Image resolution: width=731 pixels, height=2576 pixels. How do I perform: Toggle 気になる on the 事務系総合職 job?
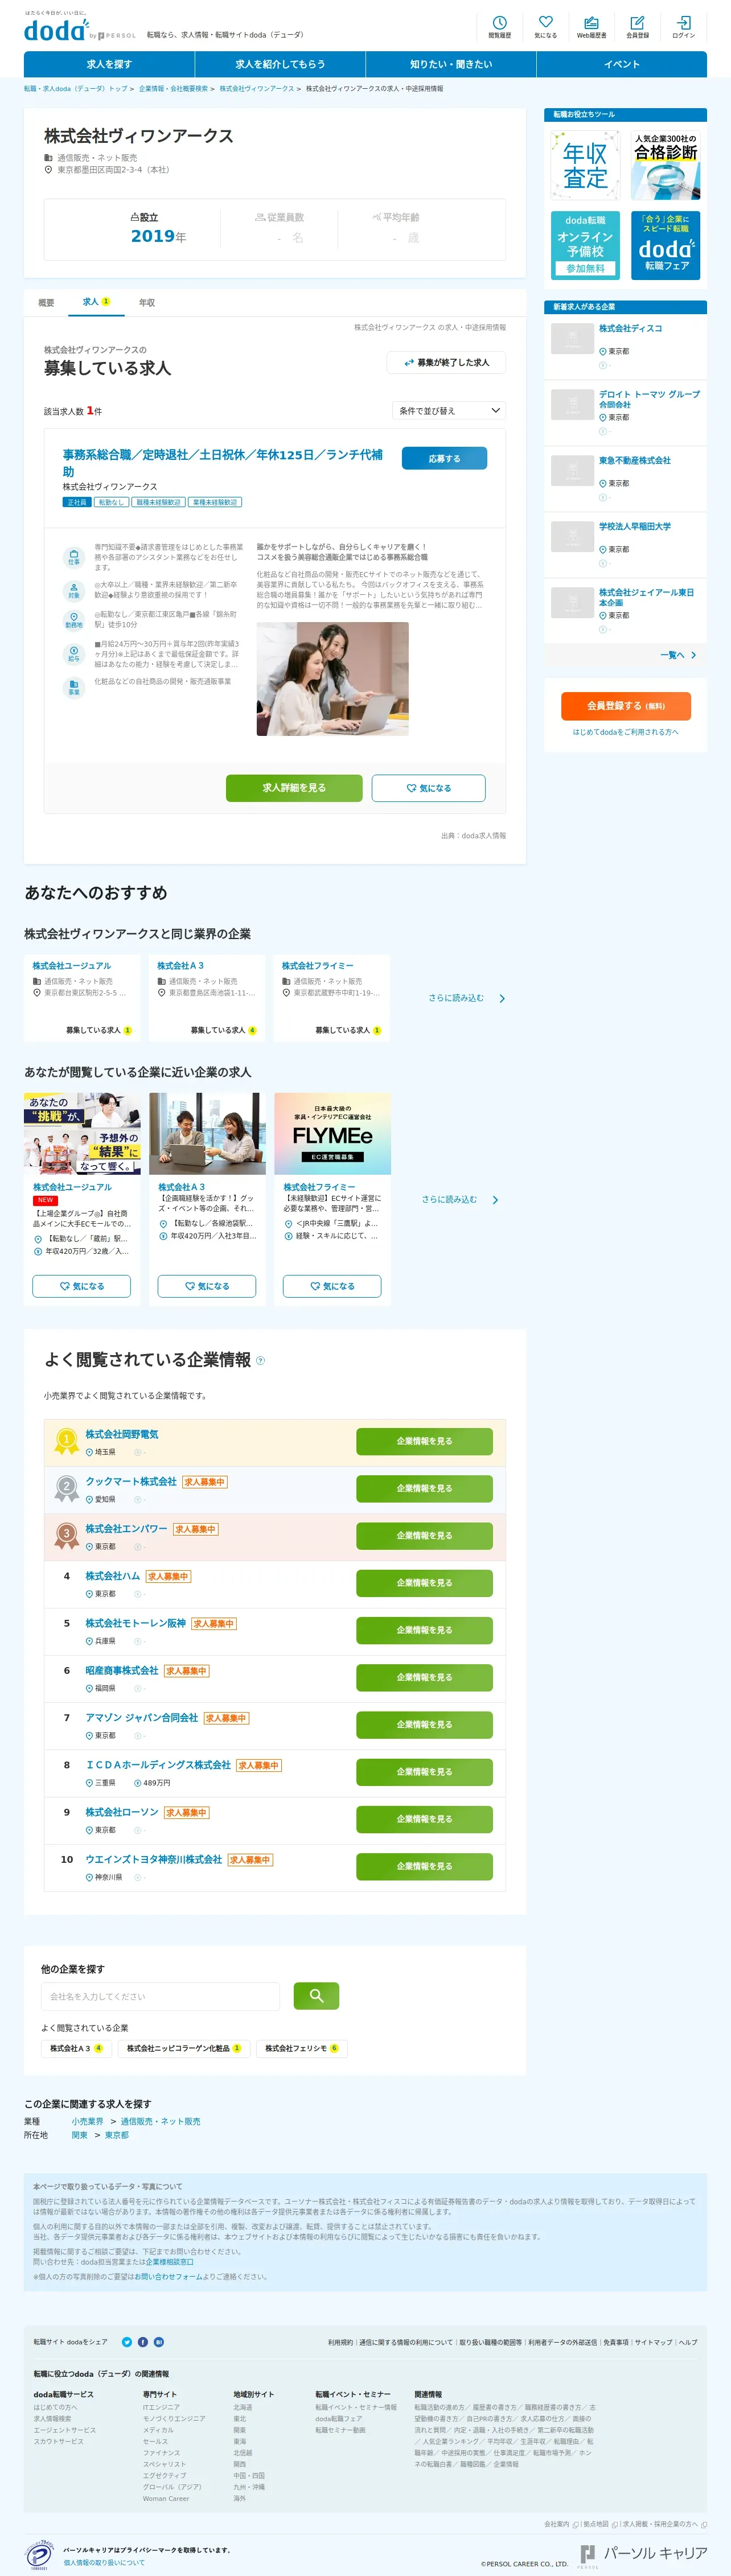pyautogui.click(x=428, y=788)
